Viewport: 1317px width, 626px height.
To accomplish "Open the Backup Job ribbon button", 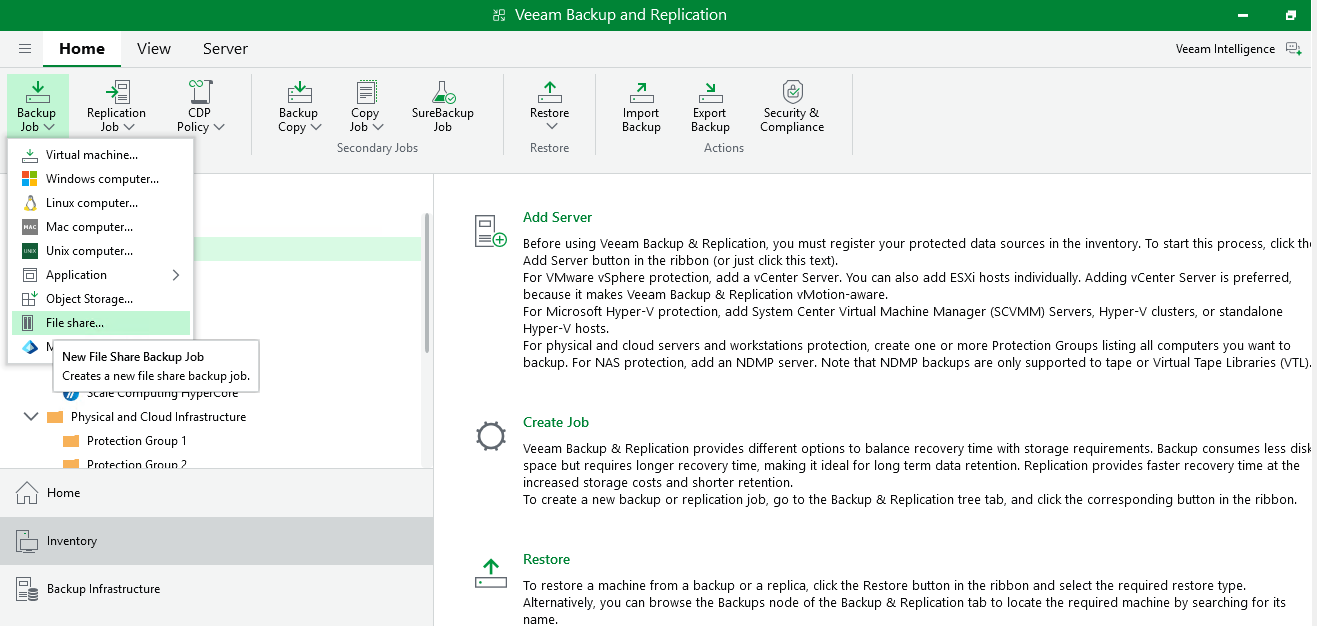I will tap(37, 105).
